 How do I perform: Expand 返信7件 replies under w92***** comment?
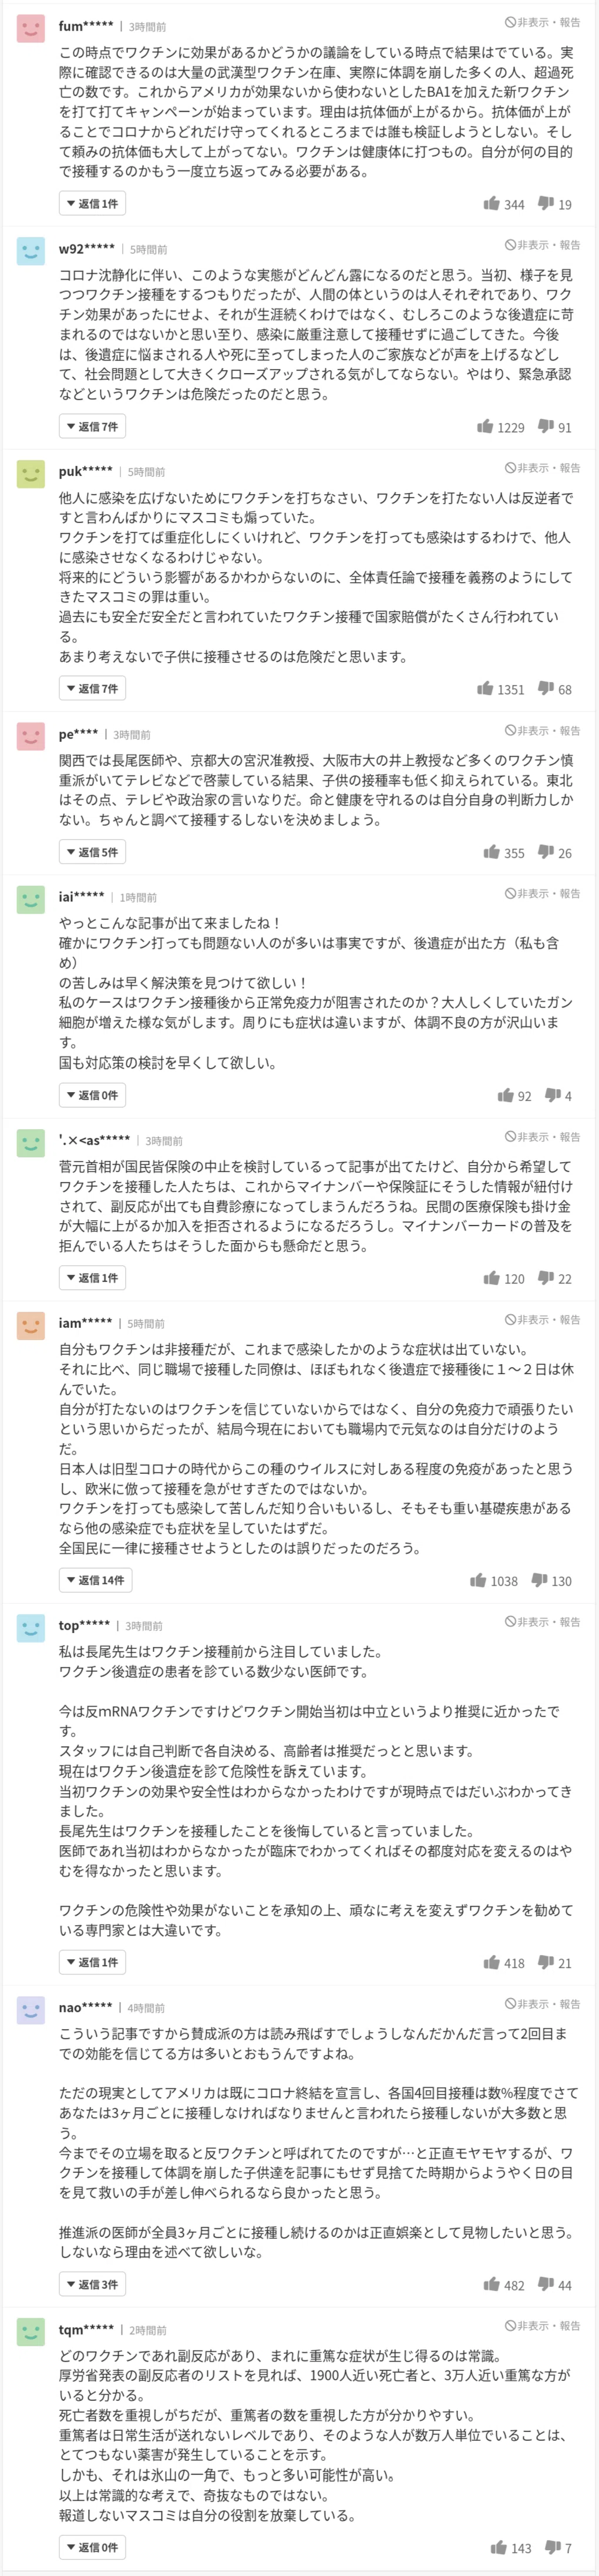click(x=92, y=427)
